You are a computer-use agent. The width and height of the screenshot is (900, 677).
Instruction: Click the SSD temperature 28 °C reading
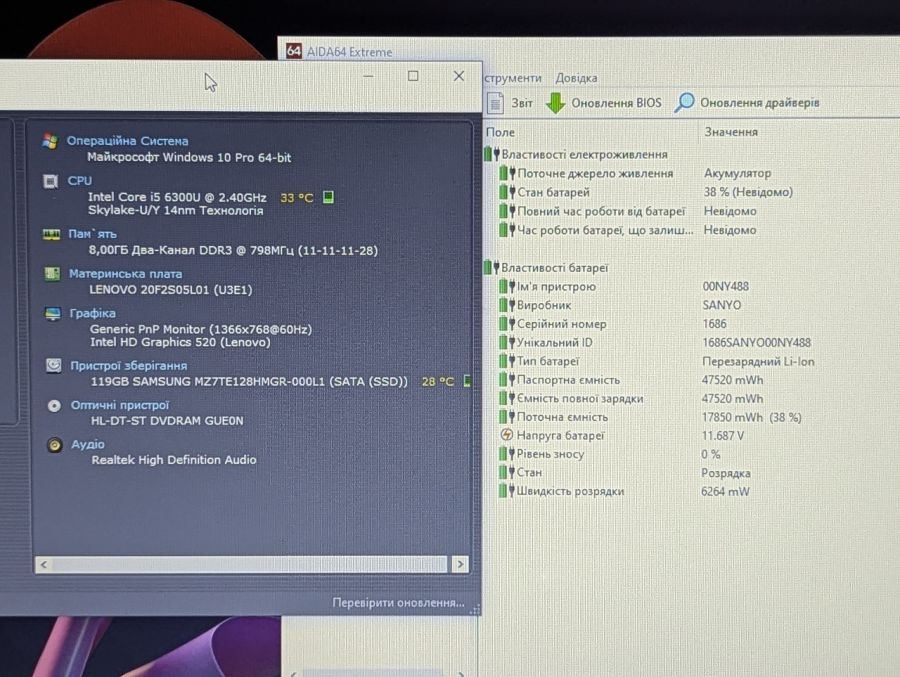(437, 382)
